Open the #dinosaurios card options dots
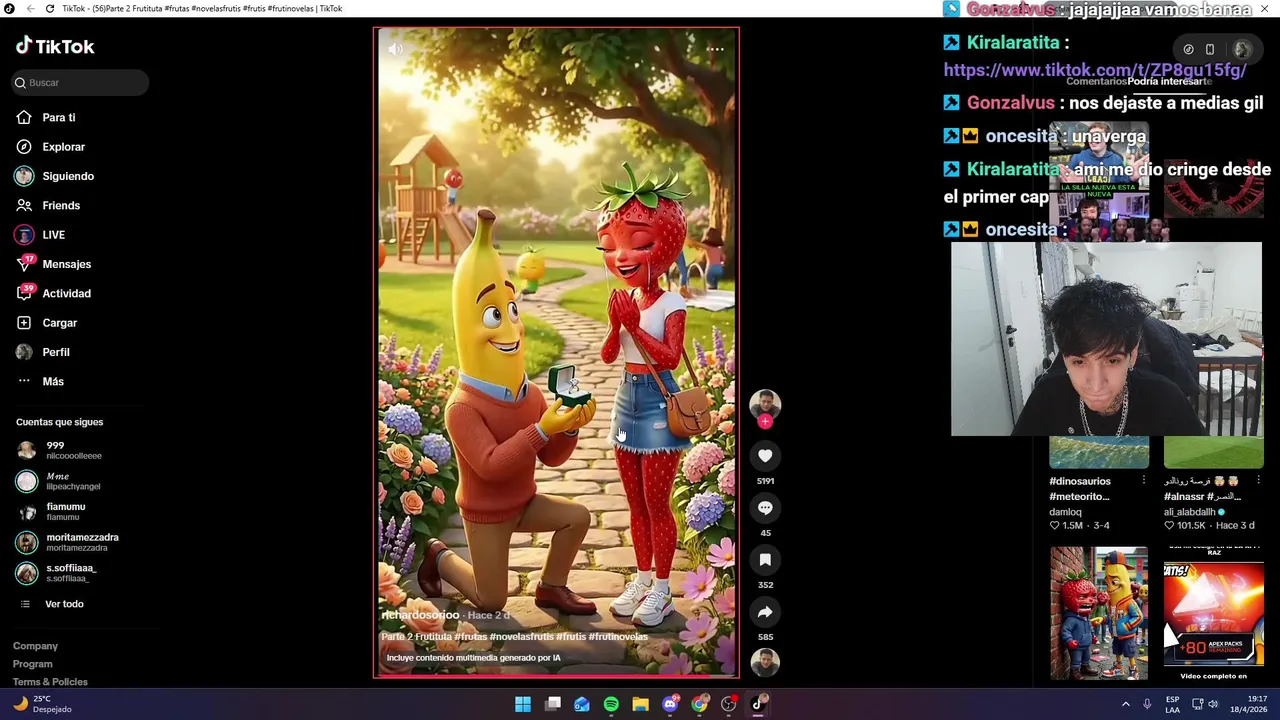This screenshot has width=1280, height=720. [1143, 481]
